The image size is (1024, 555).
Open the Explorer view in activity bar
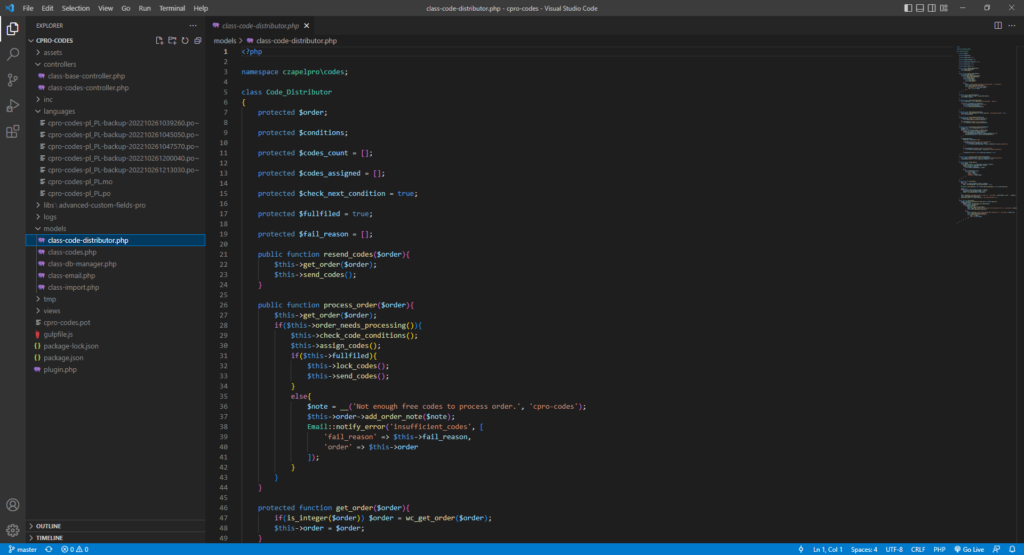click(12, 29)
